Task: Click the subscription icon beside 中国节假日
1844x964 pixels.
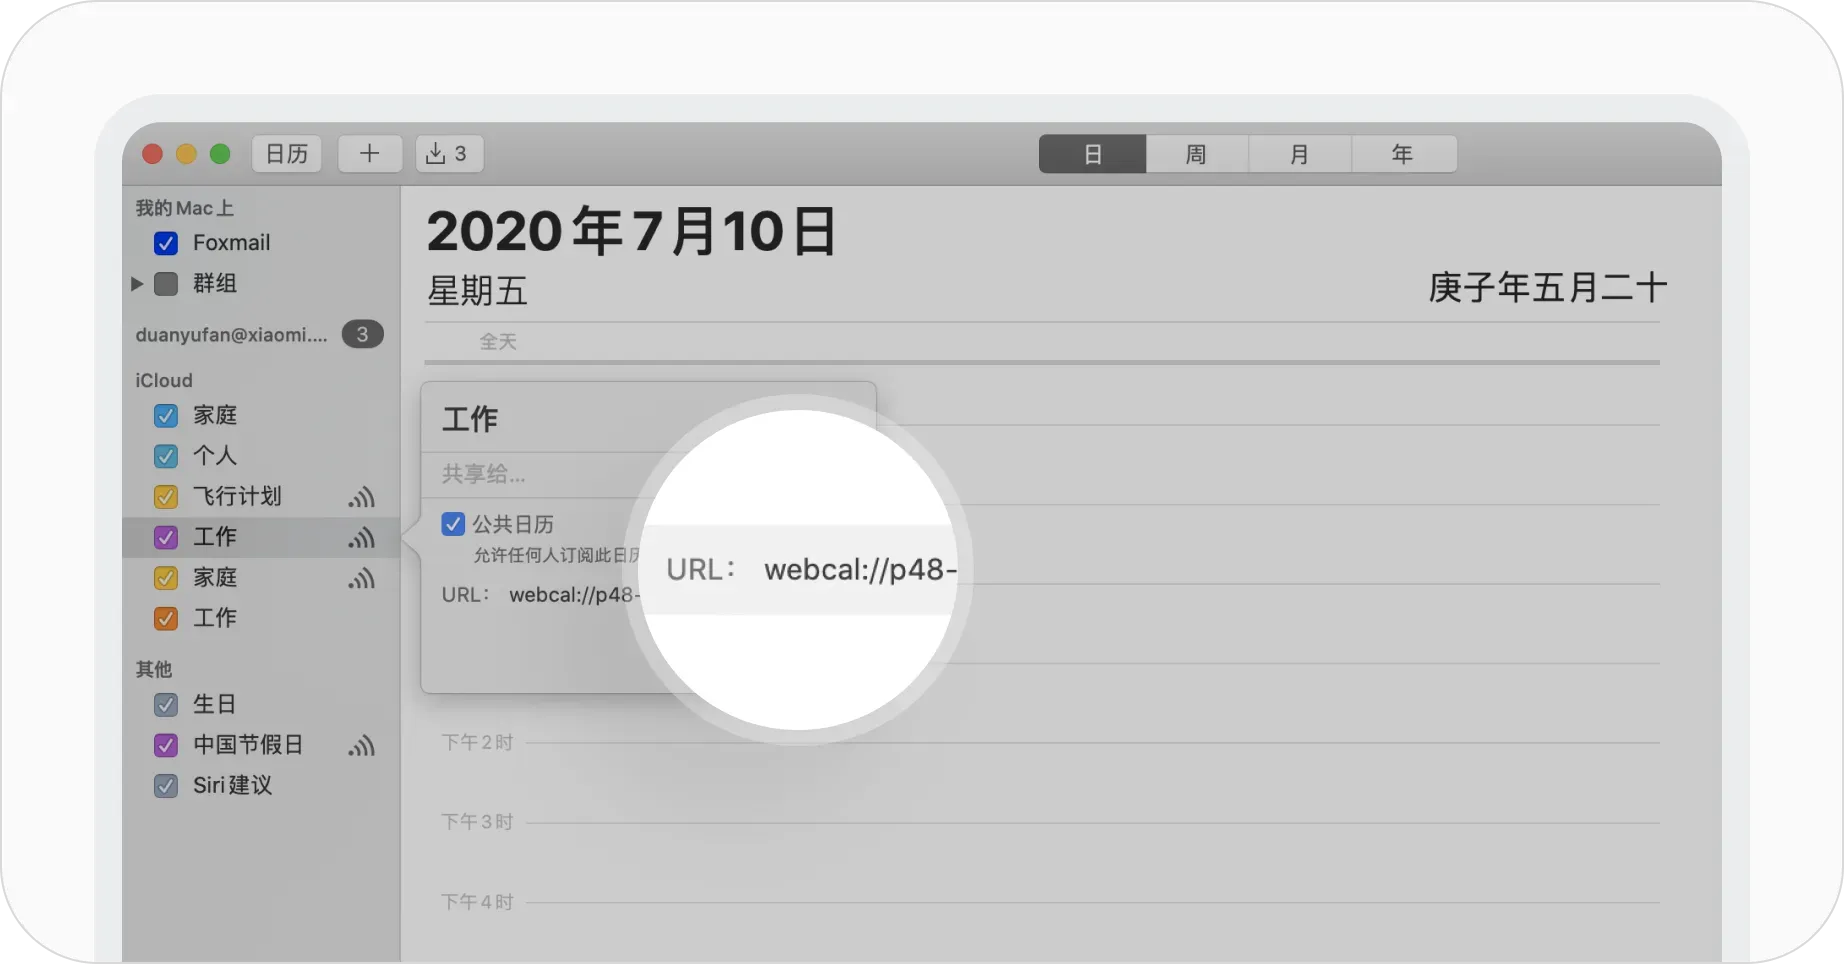Action: (361, 746)
